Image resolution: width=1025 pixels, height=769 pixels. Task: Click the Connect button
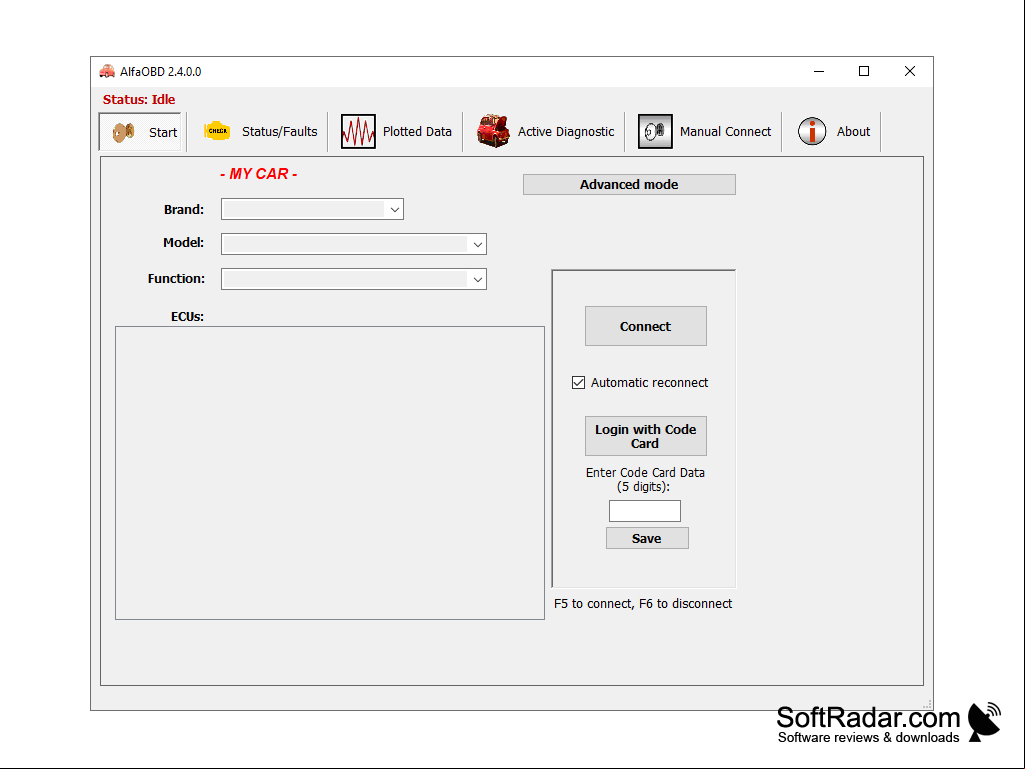click(x=645, y=326)
